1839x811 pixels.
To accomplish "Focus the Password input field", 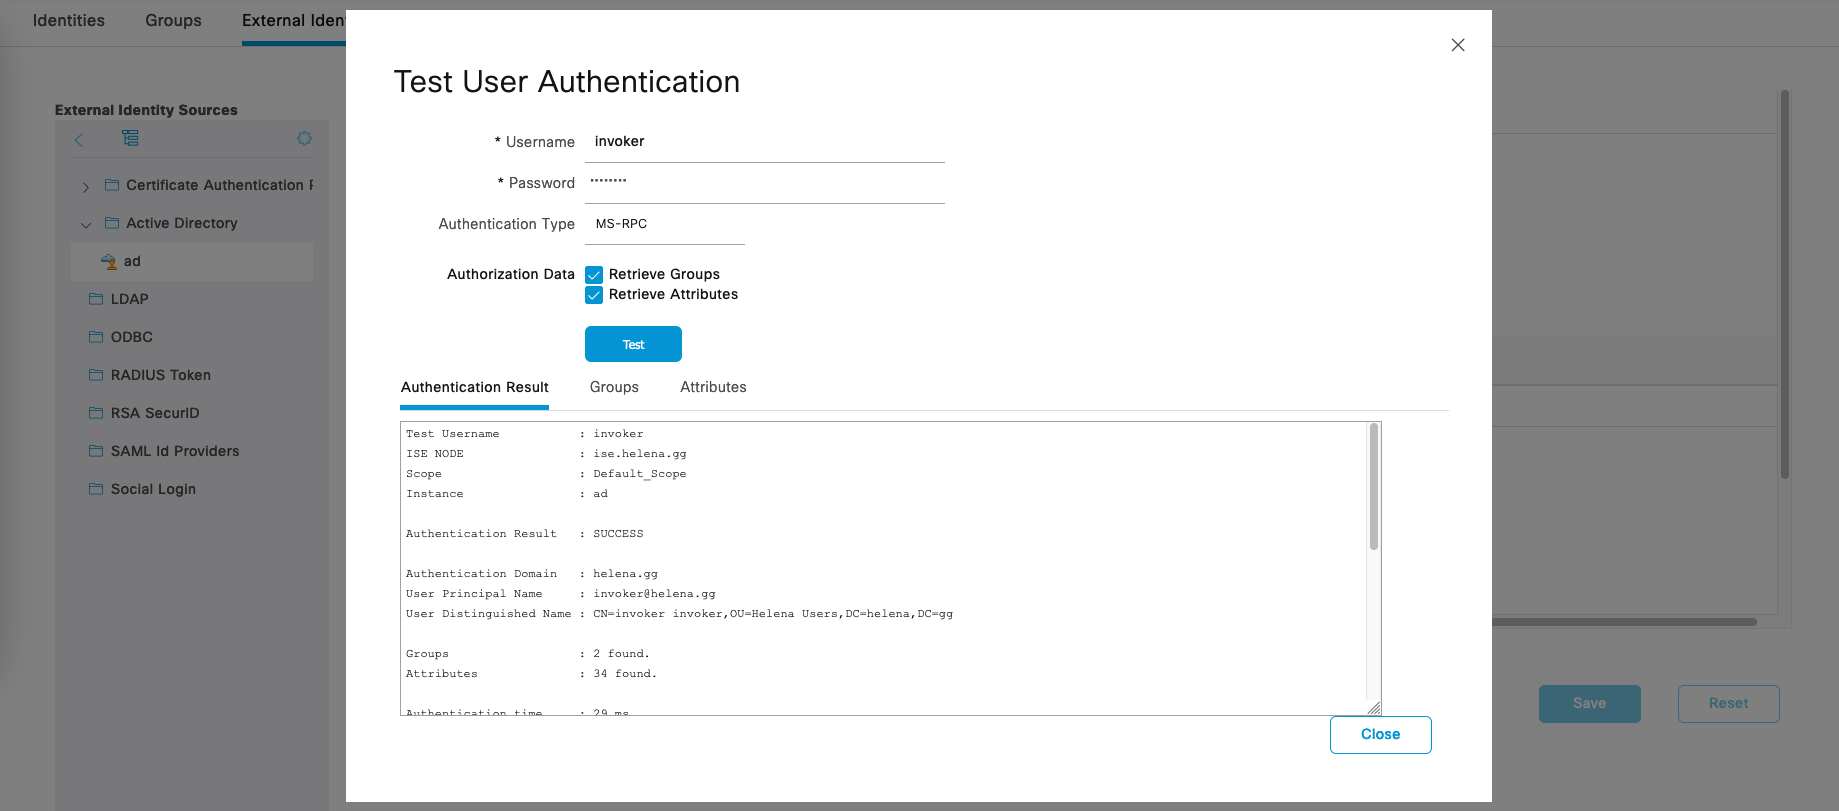I will click(764, 183).
